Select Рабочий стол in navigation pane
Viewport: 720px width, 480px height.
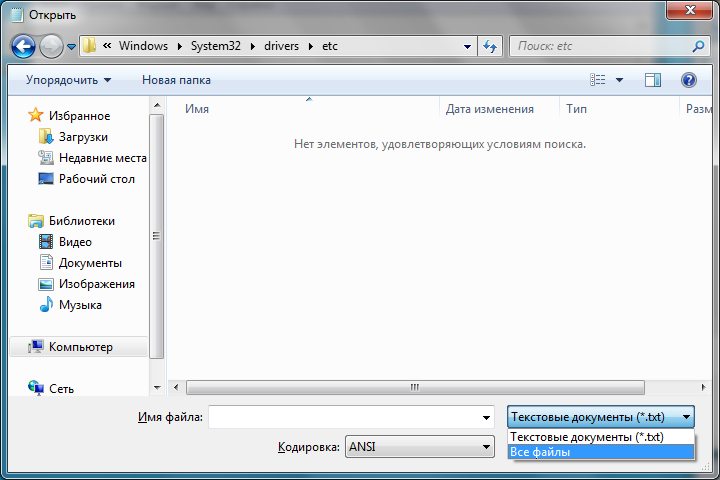click(x=96, y=179)
